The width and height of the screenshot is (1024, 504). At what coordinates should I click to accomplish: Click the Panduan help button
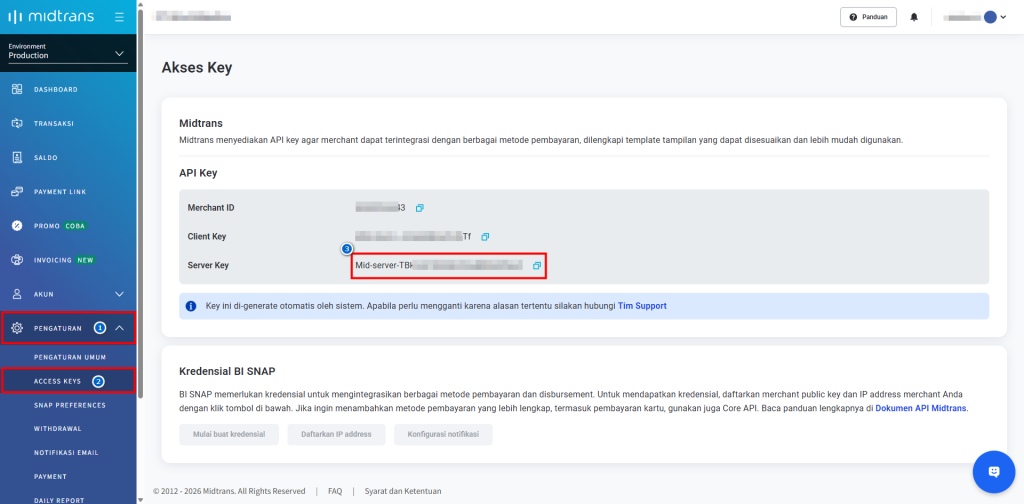868,17
